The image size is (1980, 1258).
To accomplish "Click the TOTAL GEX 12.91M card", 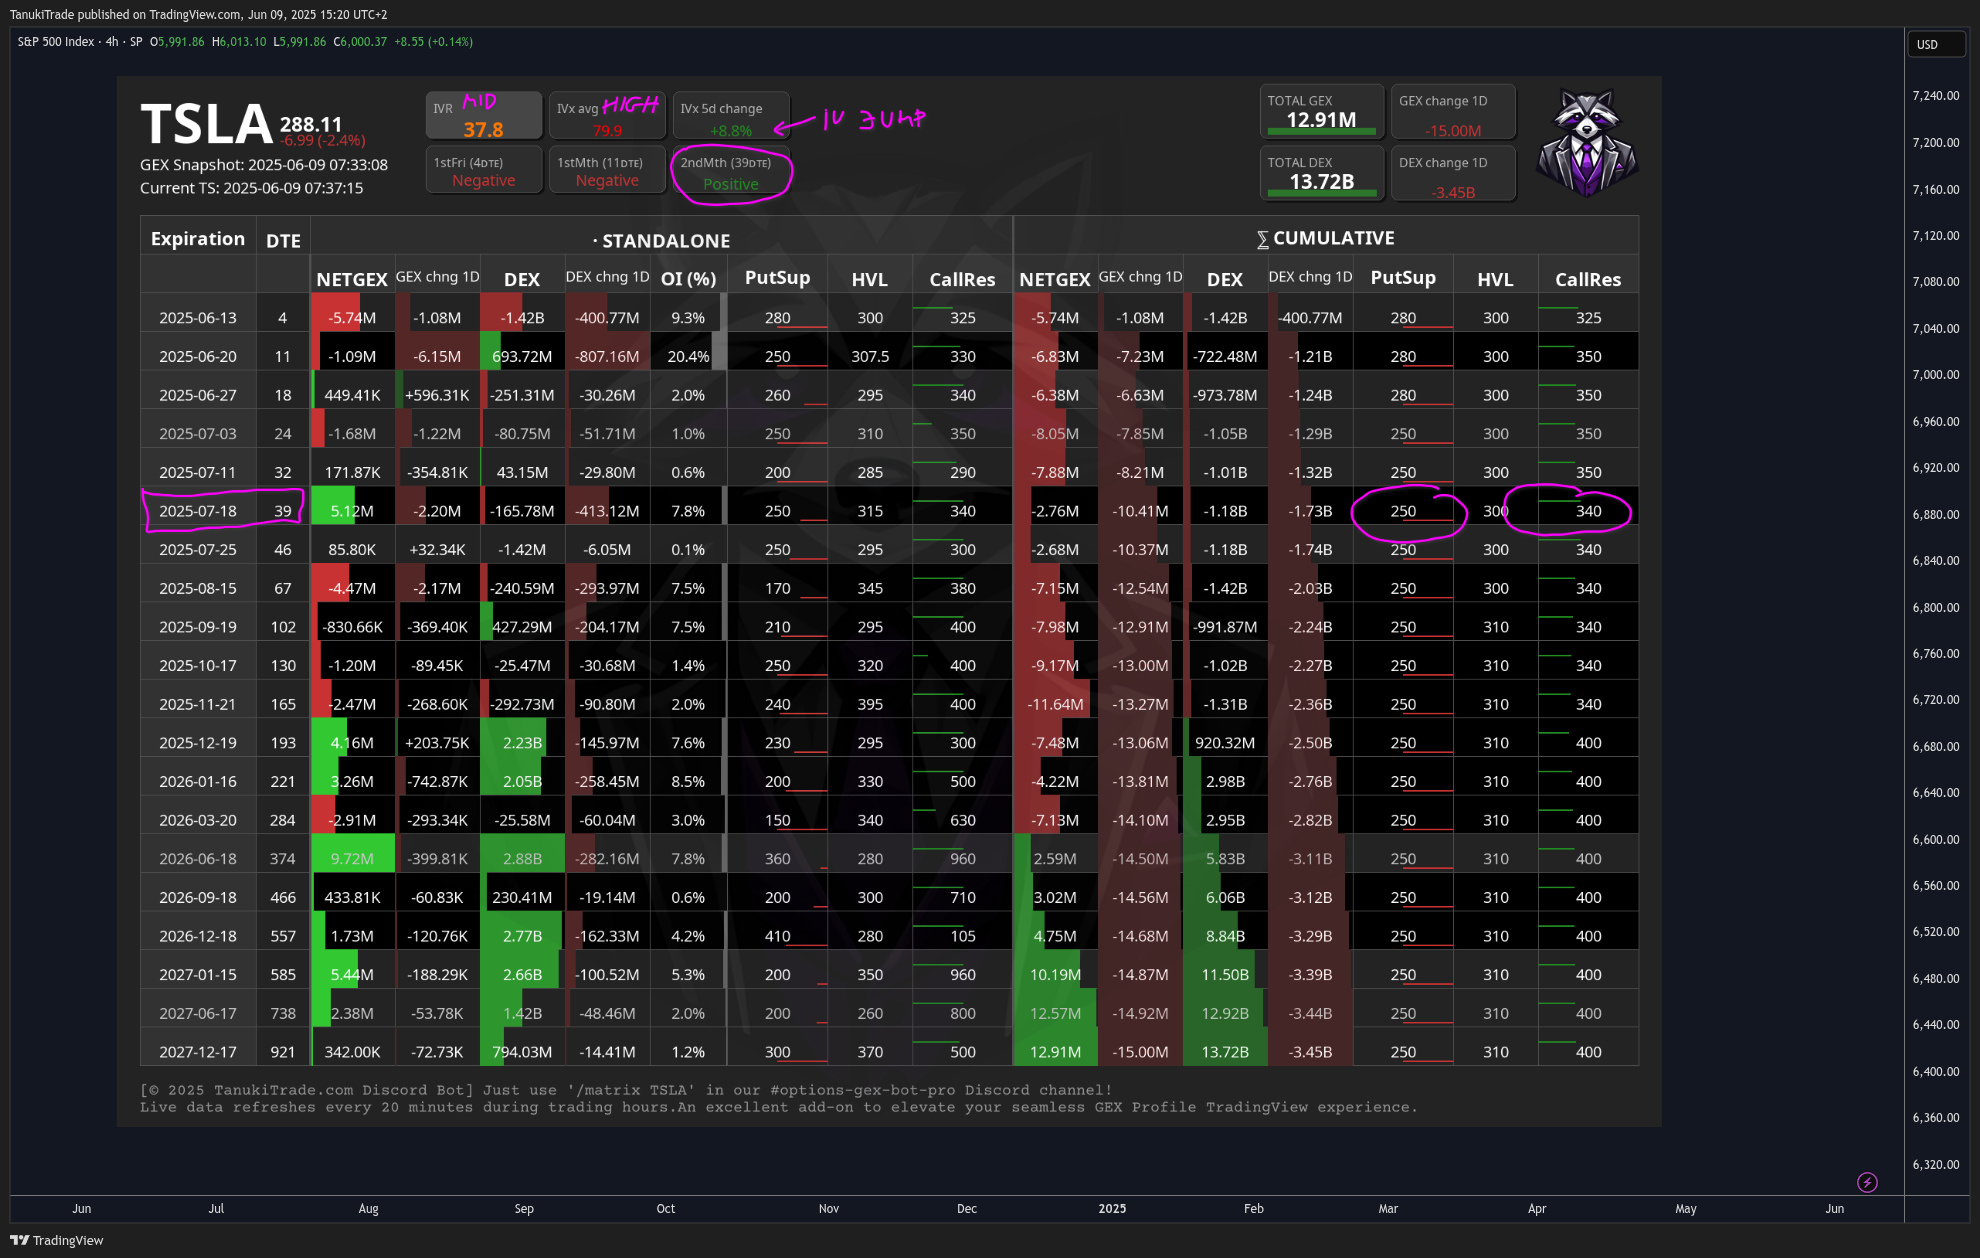I will coord(1322,112).
